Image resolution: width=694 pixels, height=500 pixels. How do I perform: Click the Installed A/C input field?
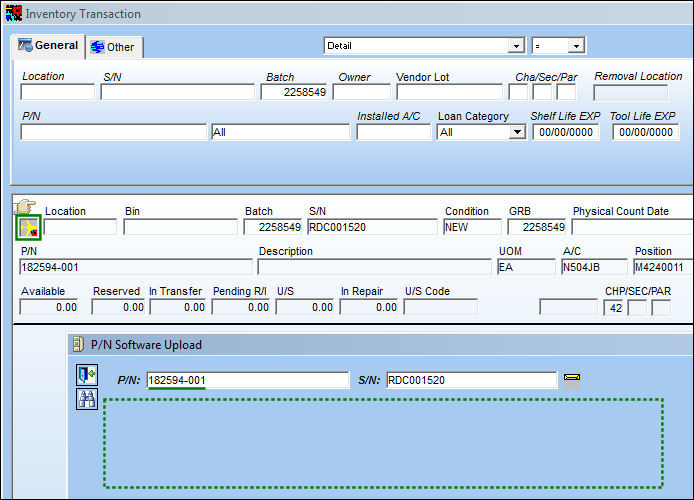pyautogui.click(x=393, y=132)
